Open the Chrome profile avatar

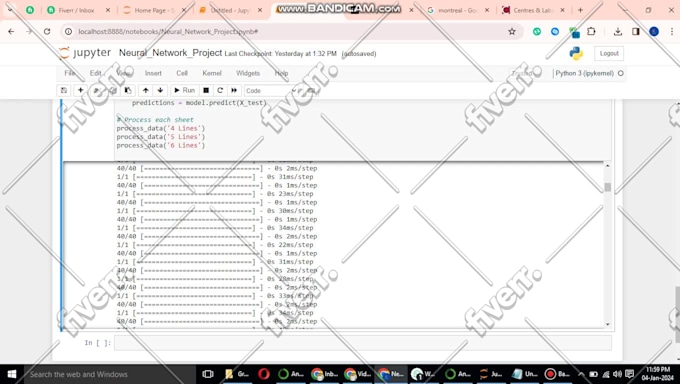coord(654,31)
